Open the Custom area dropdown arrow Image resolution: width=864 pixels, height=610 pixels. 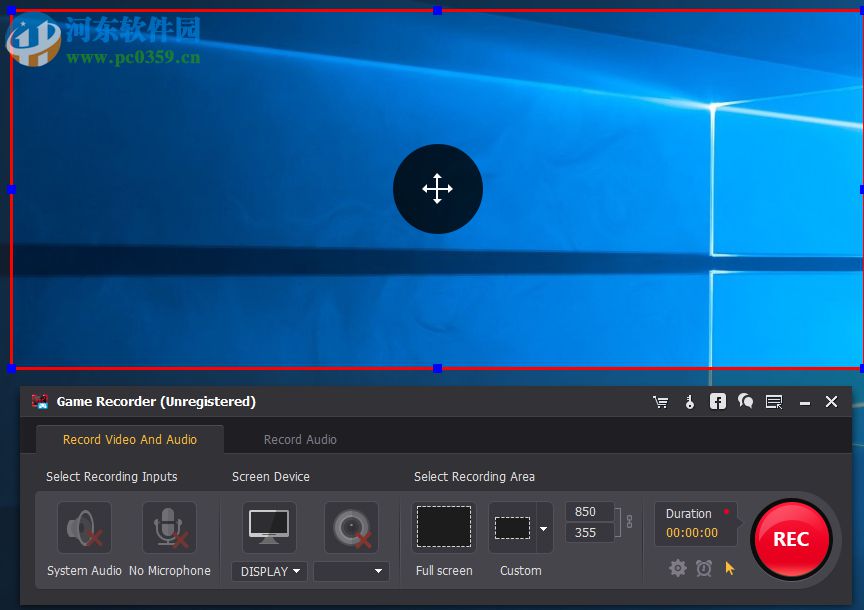pyautogui.click(x=543, y=527)
